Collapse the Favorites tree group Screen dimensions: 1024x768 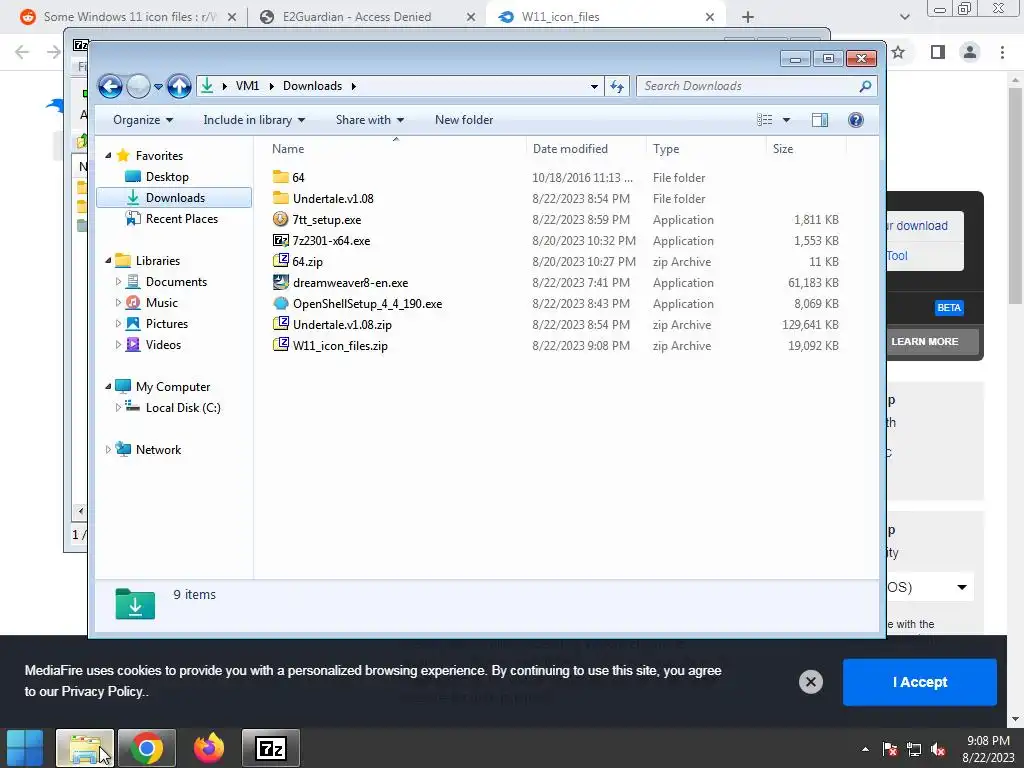(108, 155)
